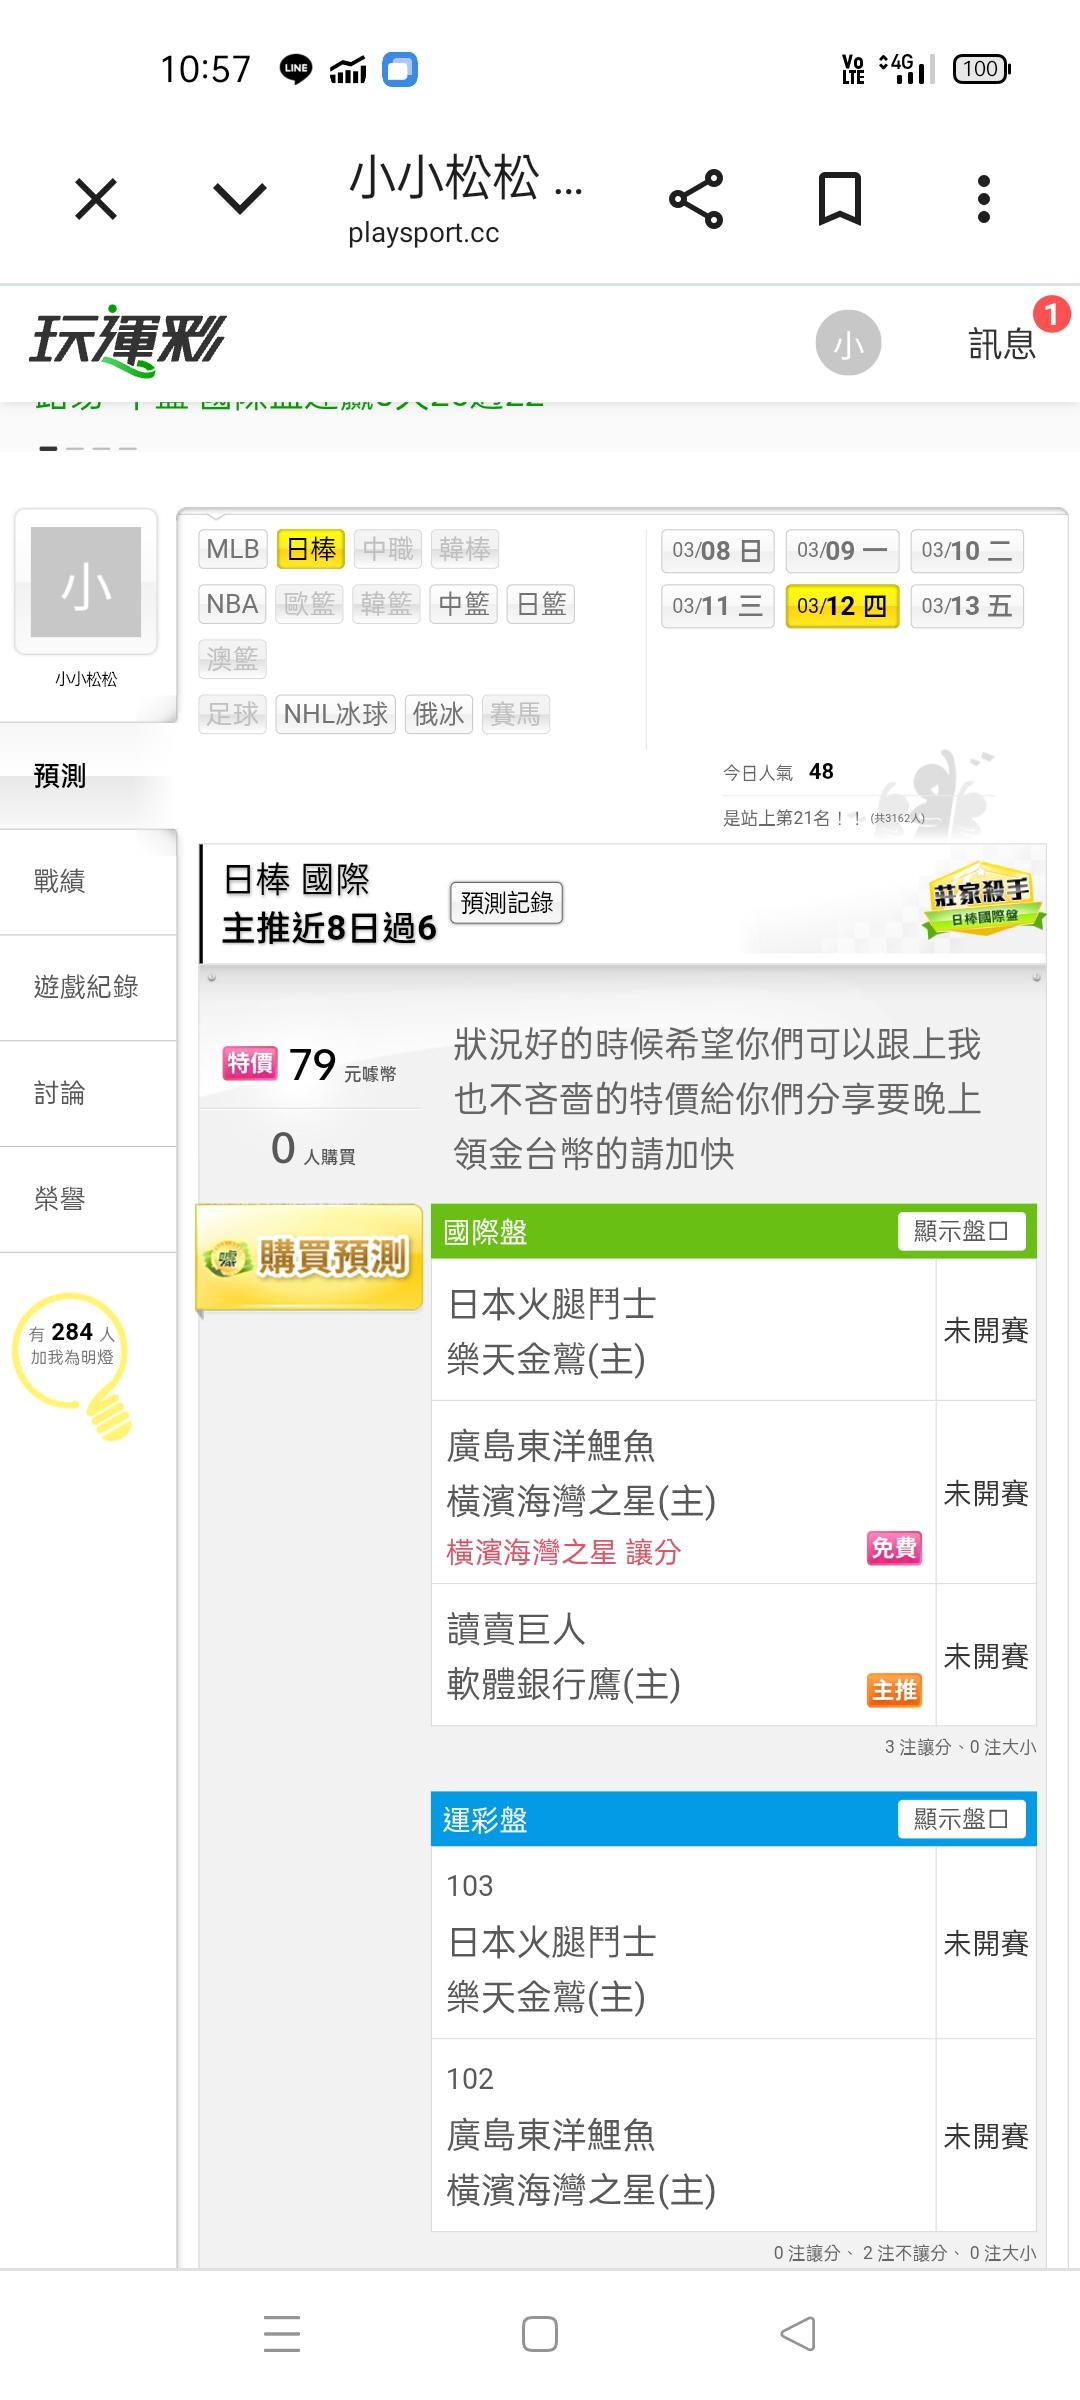Viewport: 1080px width, 2400px height.
Task: Open the 玩運彩 logo home link
Action: click(127, 341)
